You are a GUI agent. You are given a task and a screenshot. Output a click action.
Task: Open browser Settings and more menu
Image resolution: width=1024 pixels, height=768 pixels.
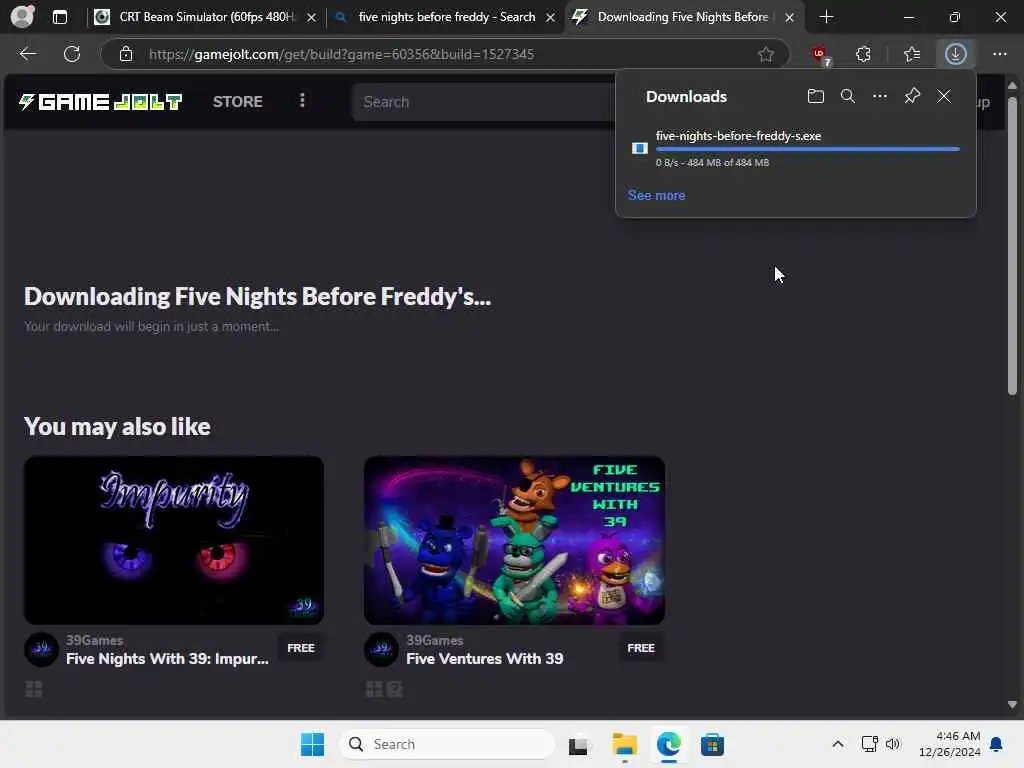point(999,54)
